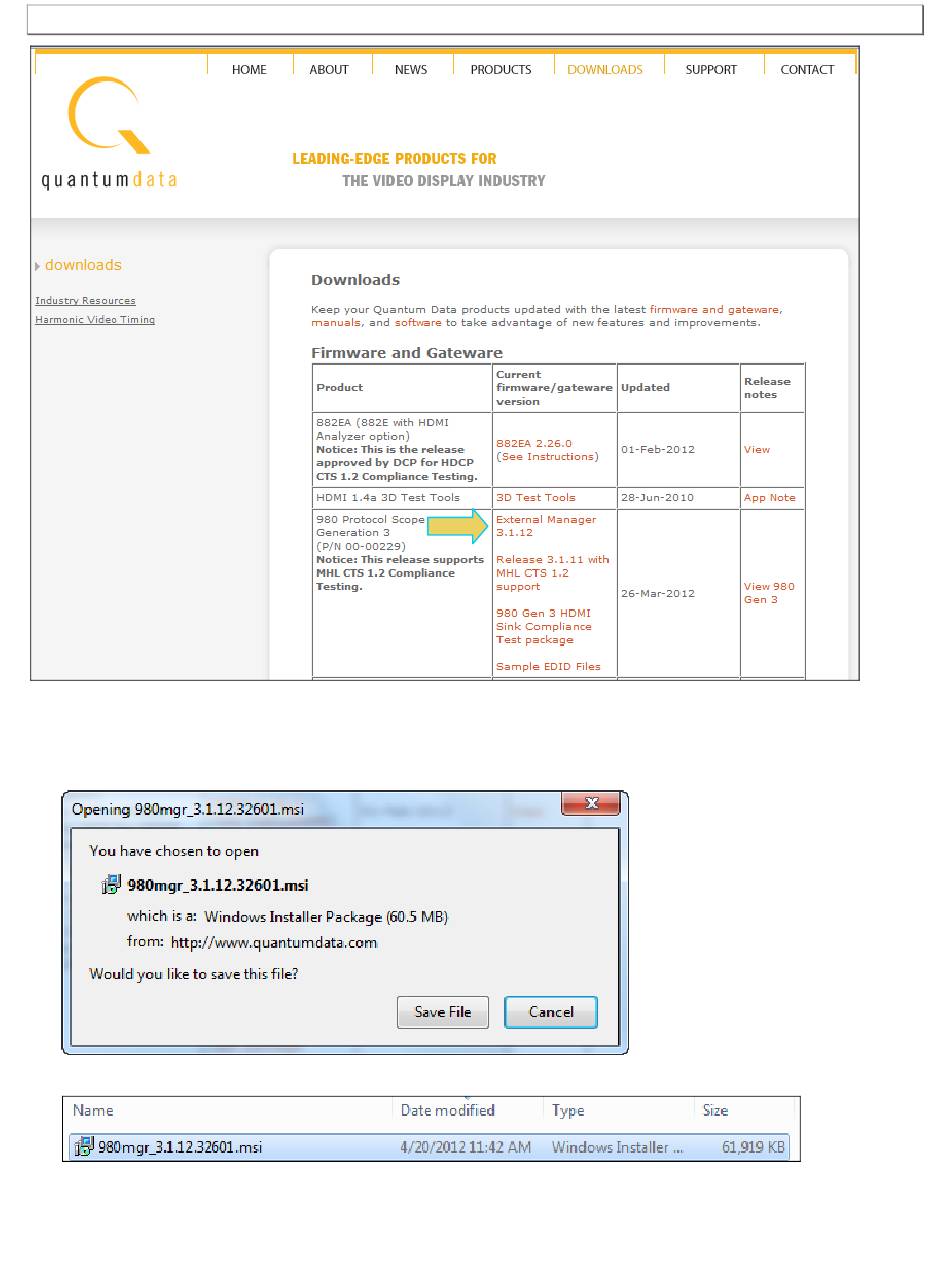Open the Industry Resources link
The width and height of the screenshot is (950, 1267).
click(85, 301)
